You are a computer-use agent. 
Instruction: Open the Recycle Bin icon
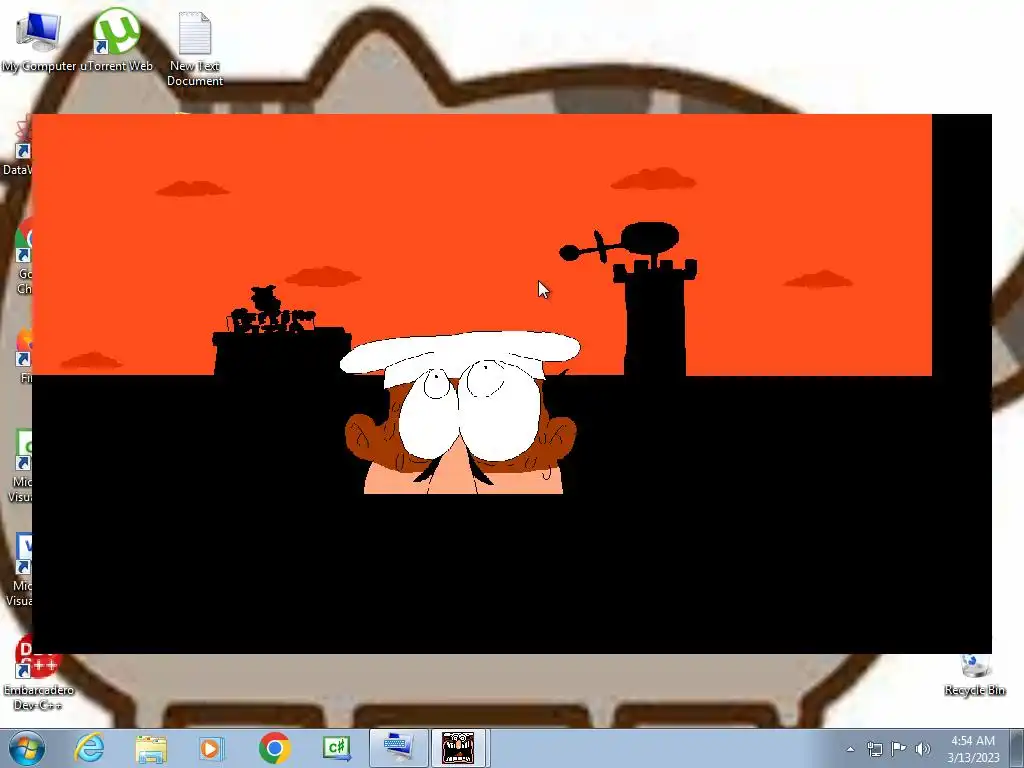(x=975, y=675)
